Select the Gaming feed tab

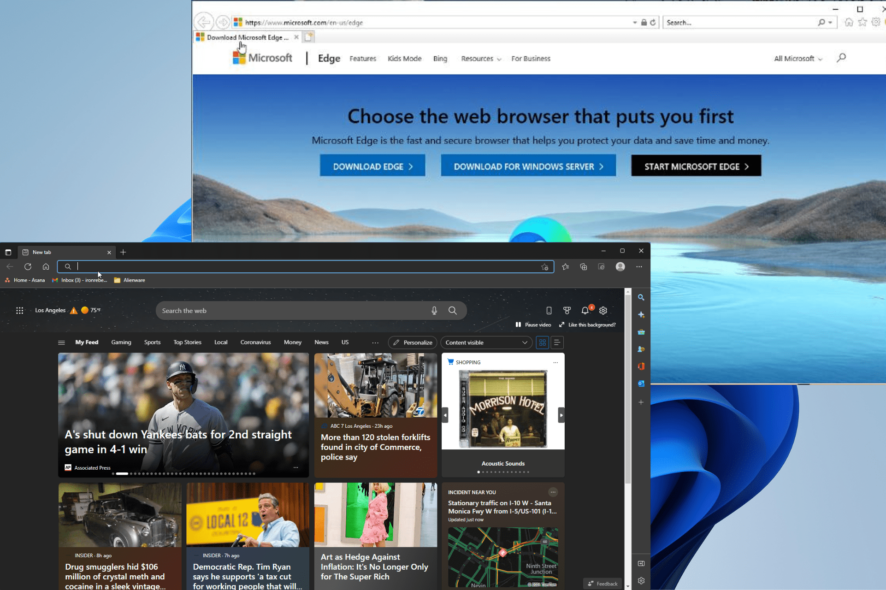[x=121, y=342]
